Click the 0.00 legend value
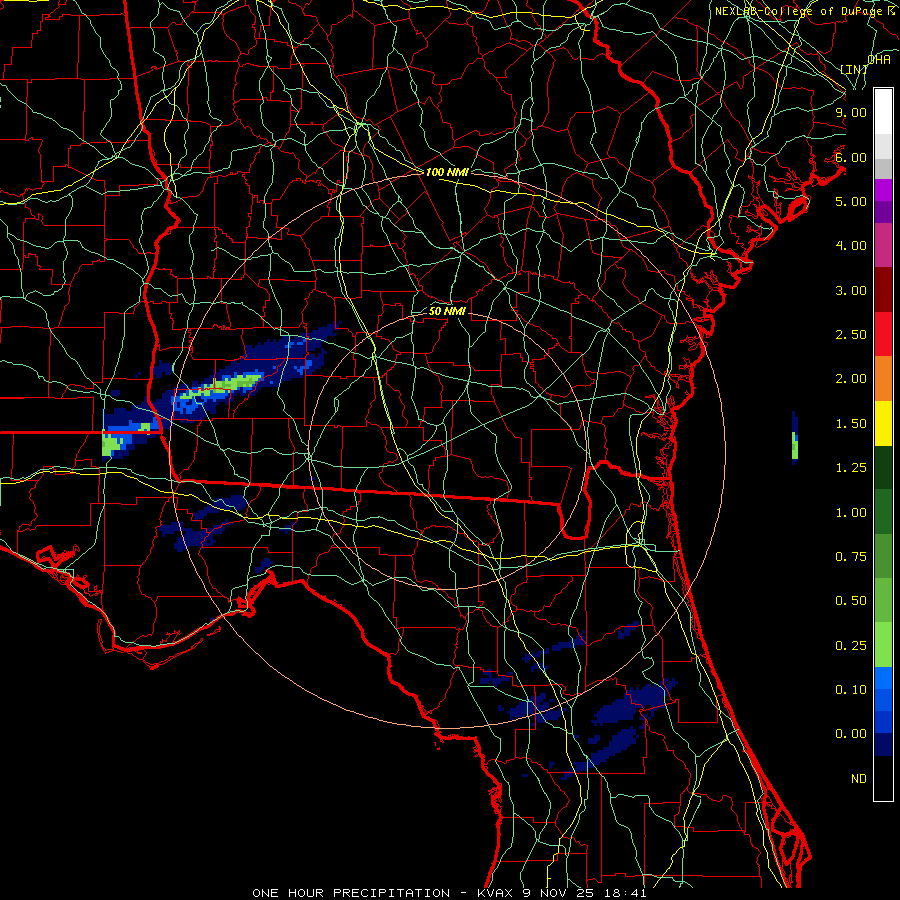This screenshot has height=900, width=900. click(x=851, y=734)
